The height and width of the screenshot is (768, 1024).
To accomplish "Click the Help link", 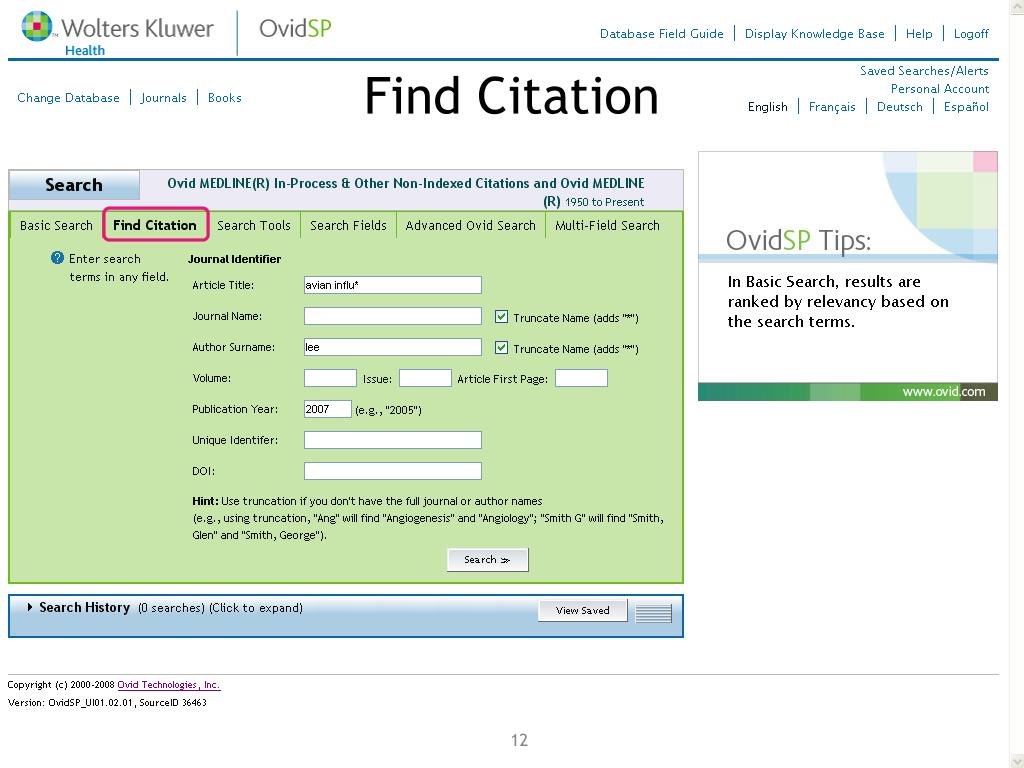I will tap(919, 33).
